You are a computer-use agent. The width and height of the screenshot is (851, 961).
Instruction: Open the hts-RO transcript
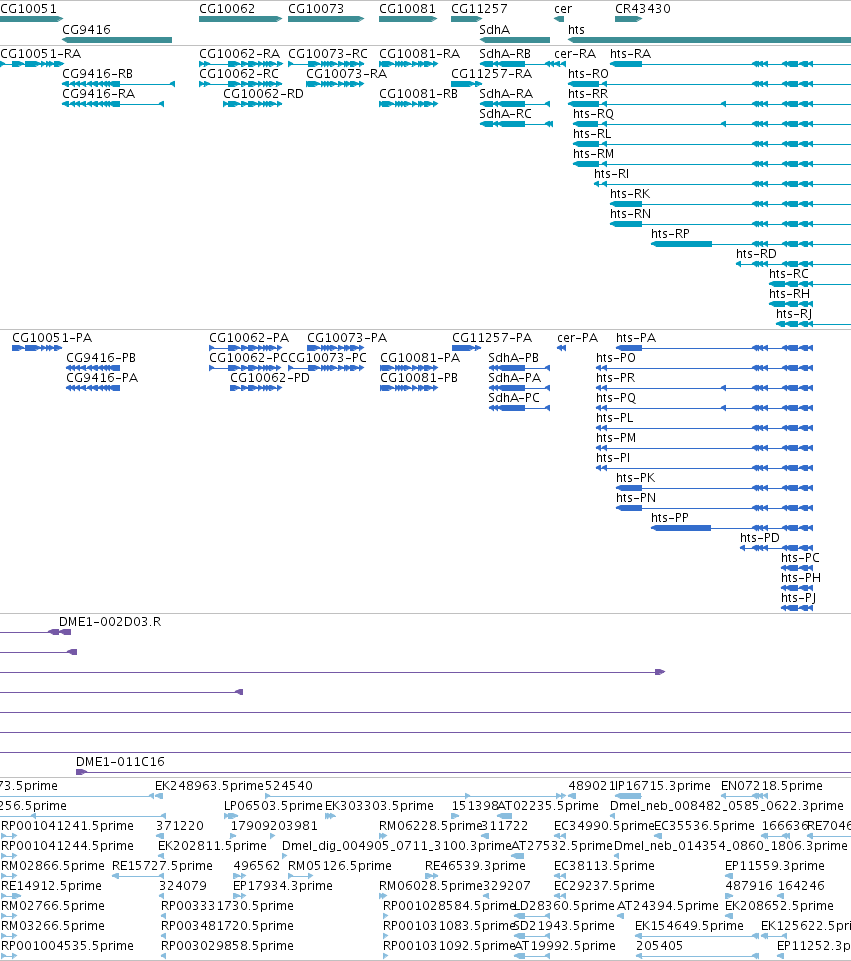[709, 84]
